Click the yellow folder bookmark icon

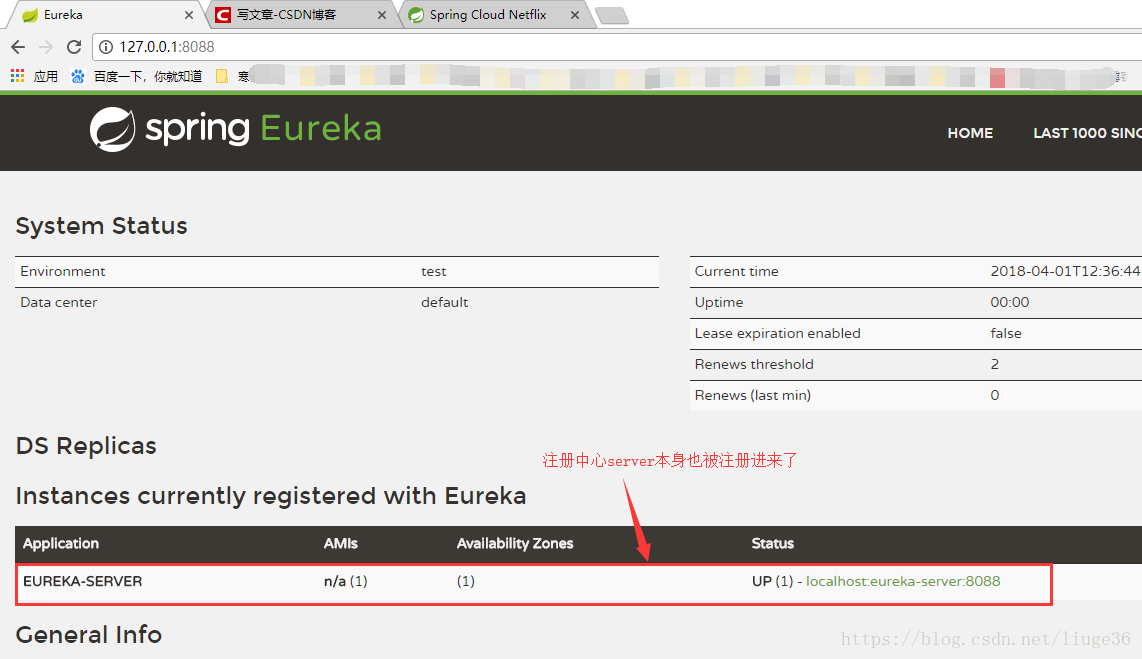click(x=222, y=76)
